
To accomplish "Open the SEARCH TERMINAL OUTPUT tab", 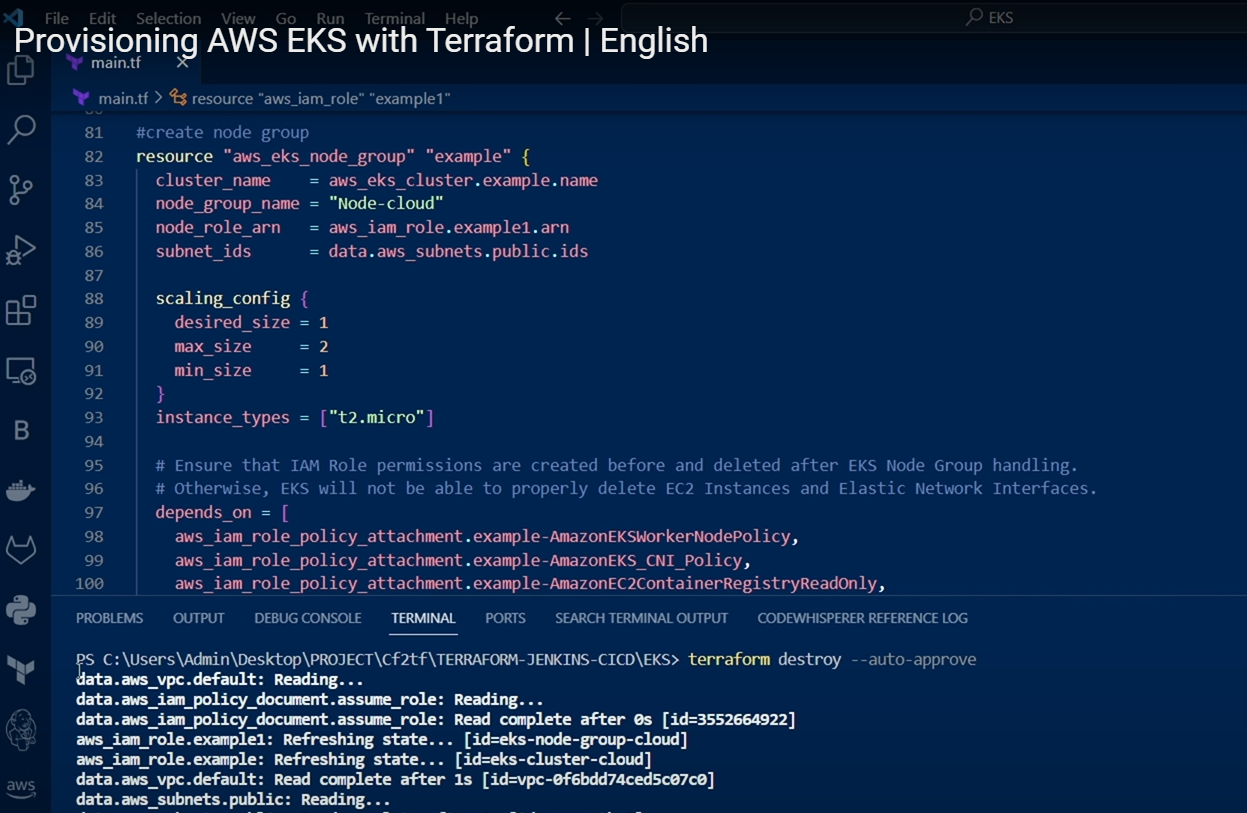I will coord(642,618).
